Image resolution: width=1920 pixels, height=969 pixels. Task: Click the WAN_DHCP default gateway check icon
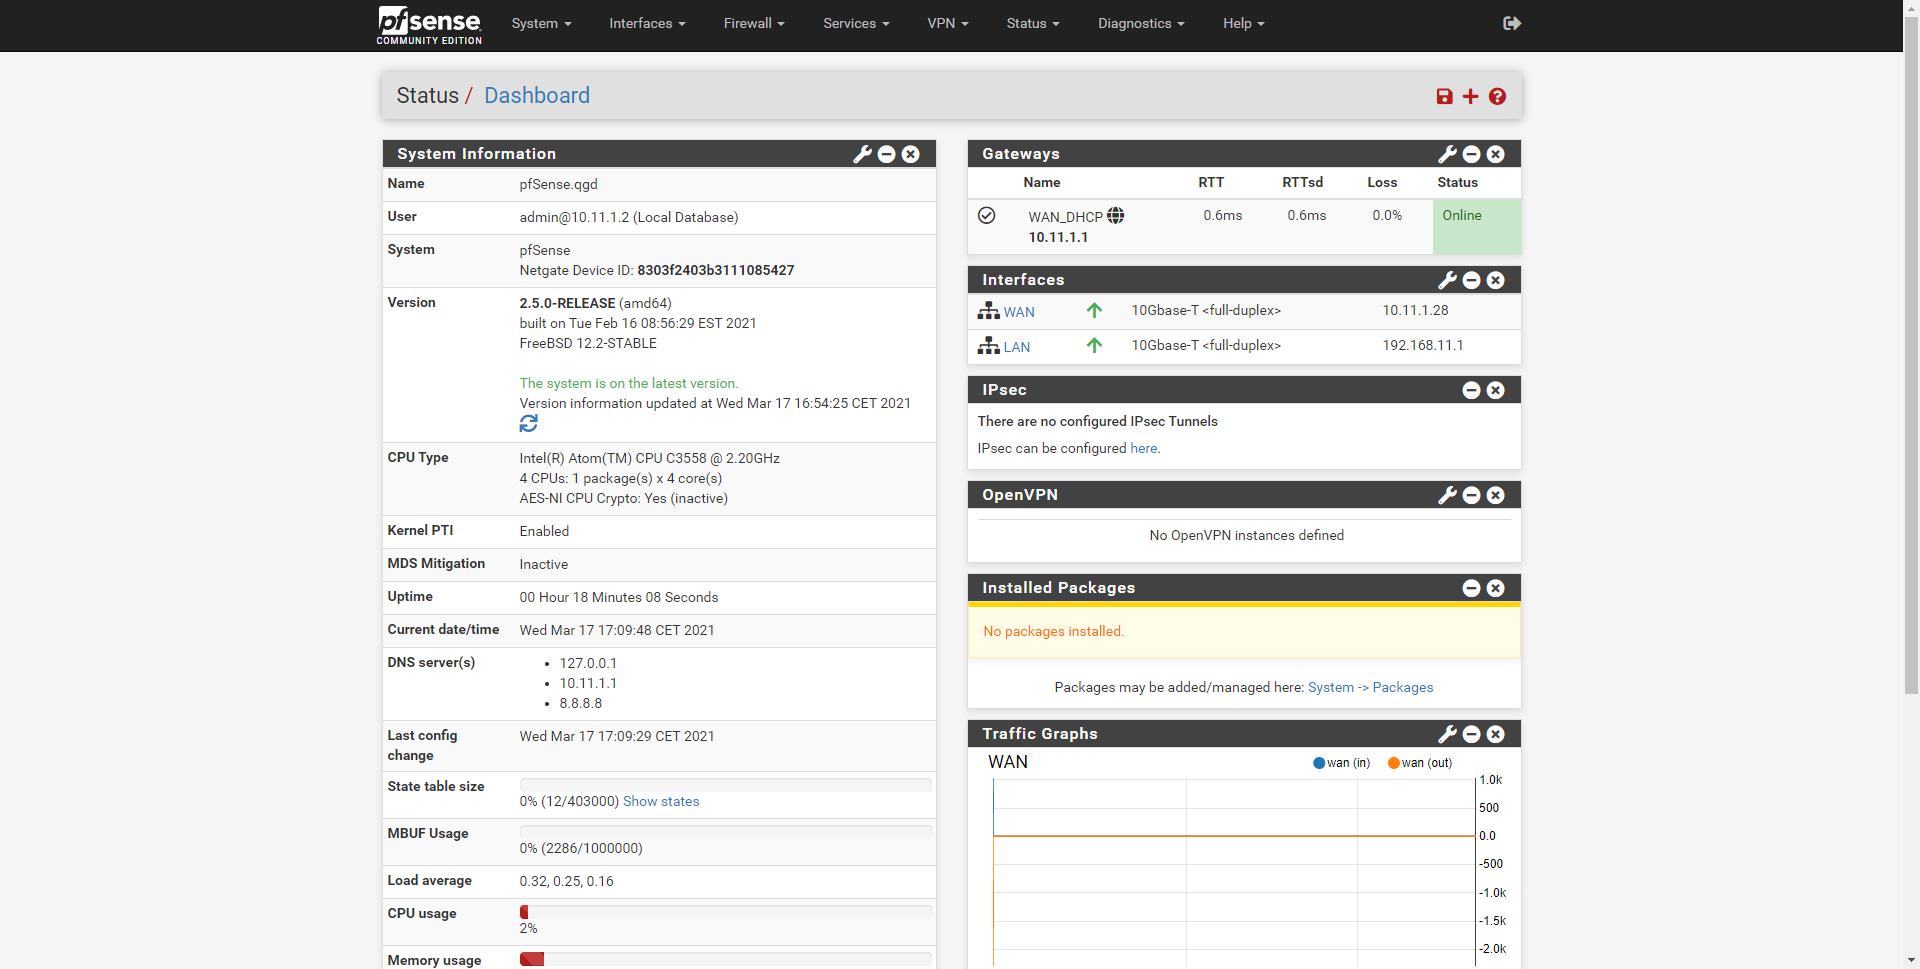tap(987, 215)
